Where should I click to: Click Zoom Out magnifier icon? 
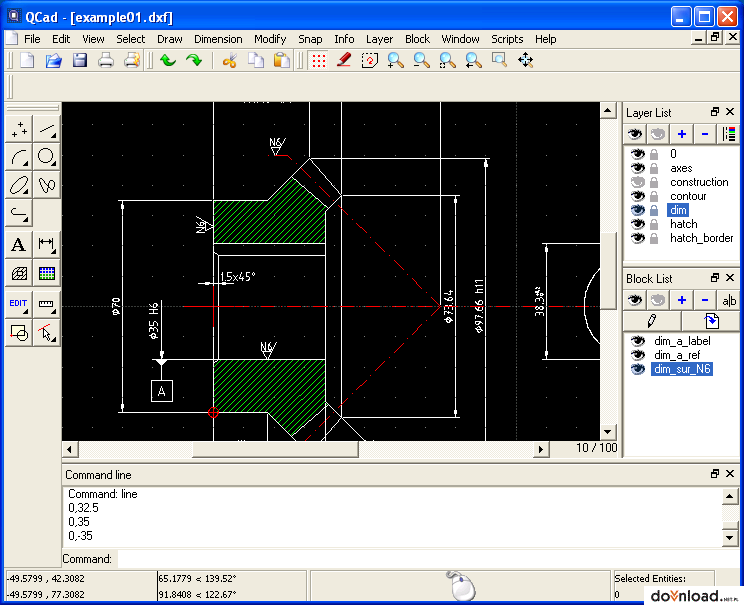pyautogui.click(x=421, y=60)
